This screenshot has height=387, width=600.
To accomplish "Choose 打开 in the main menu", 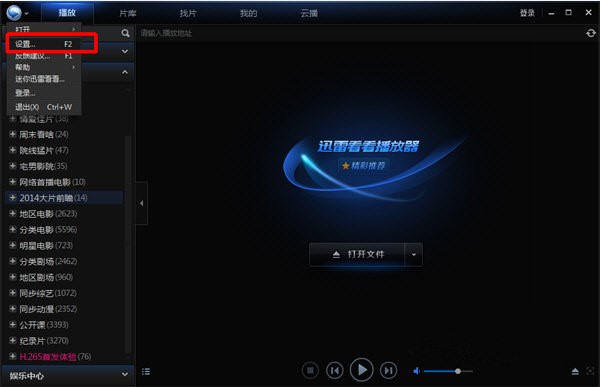I will [44, 29].
